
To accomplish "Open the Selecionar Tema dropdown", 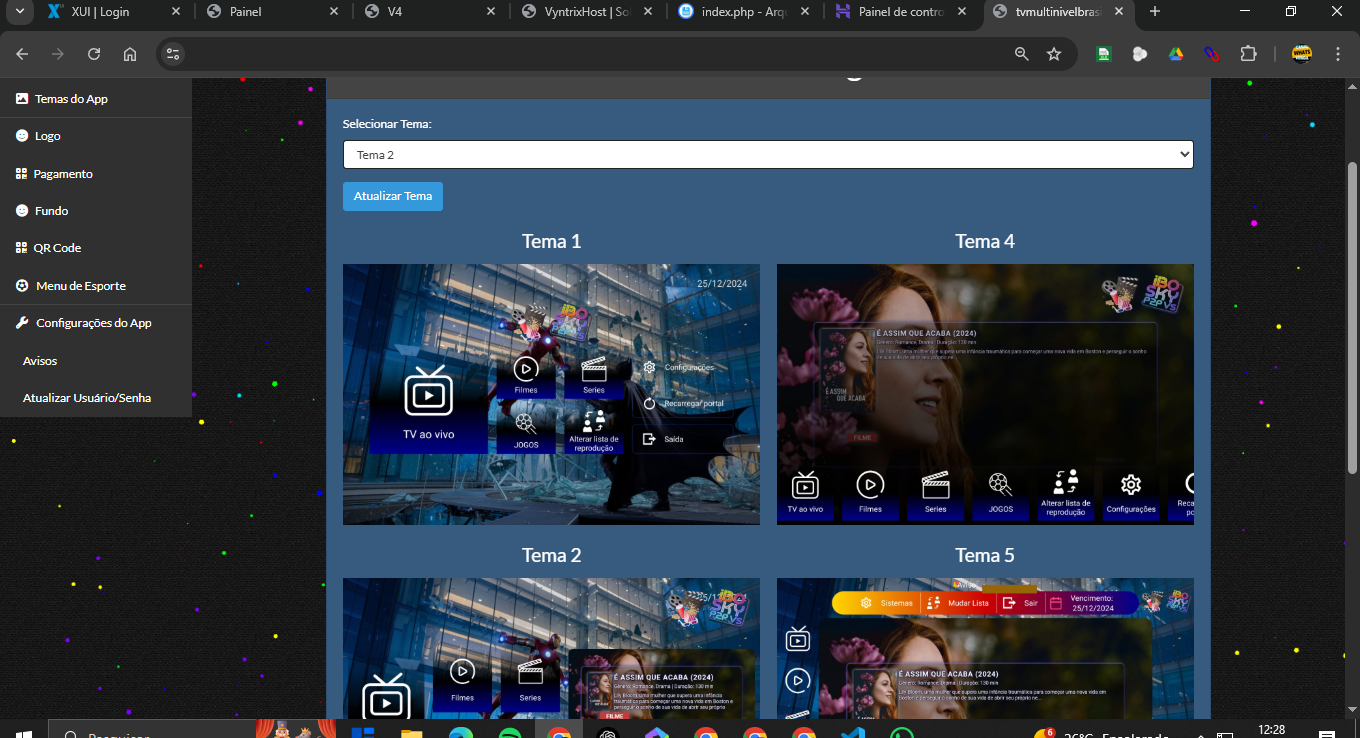I will [767, 155].
